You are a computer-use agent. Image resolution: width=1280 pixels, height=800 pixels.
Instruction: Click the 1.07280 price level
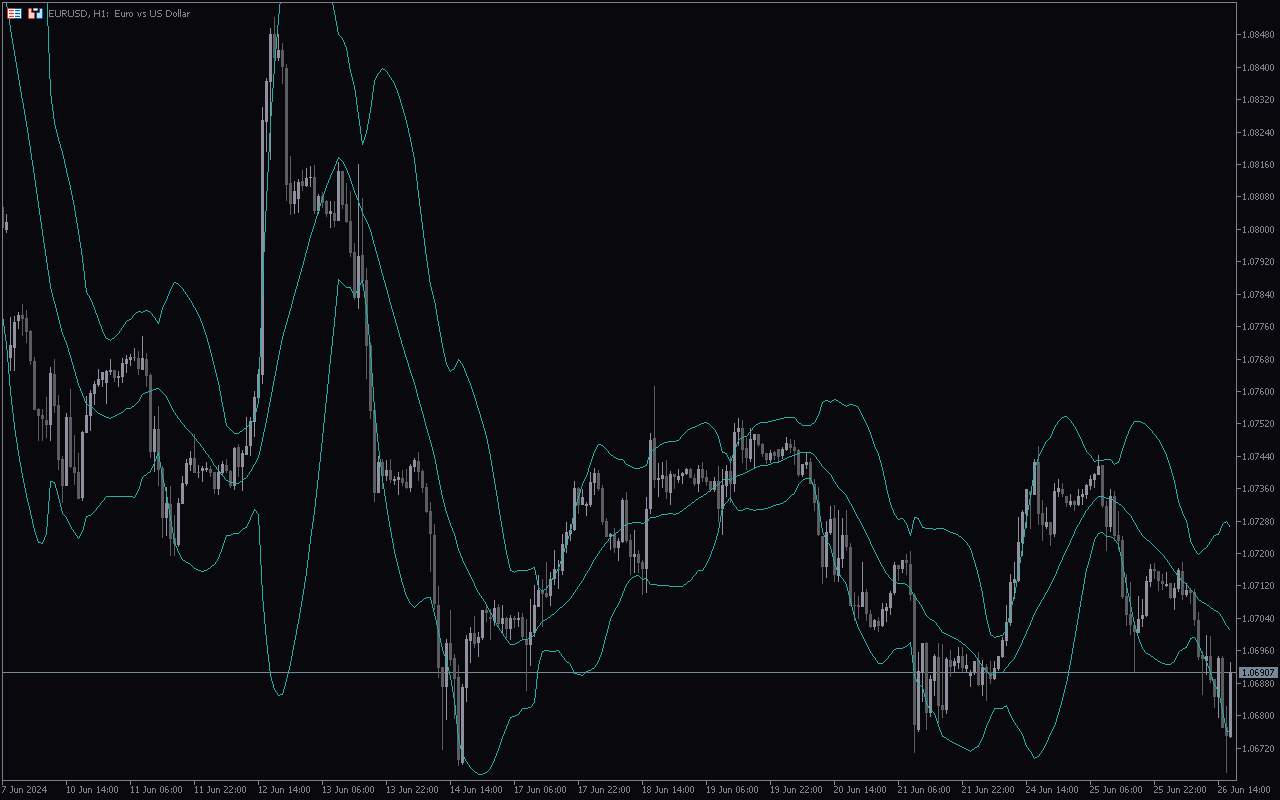(x=1257, y=521)
